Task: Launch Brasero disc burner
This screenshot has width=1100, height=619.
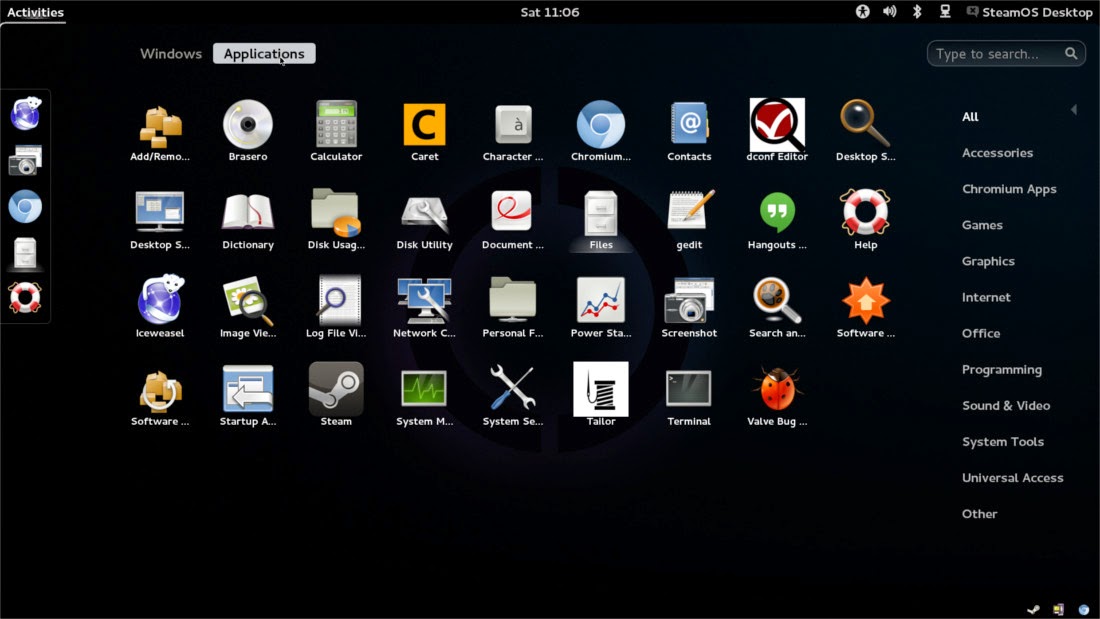Action: (248, 129)
